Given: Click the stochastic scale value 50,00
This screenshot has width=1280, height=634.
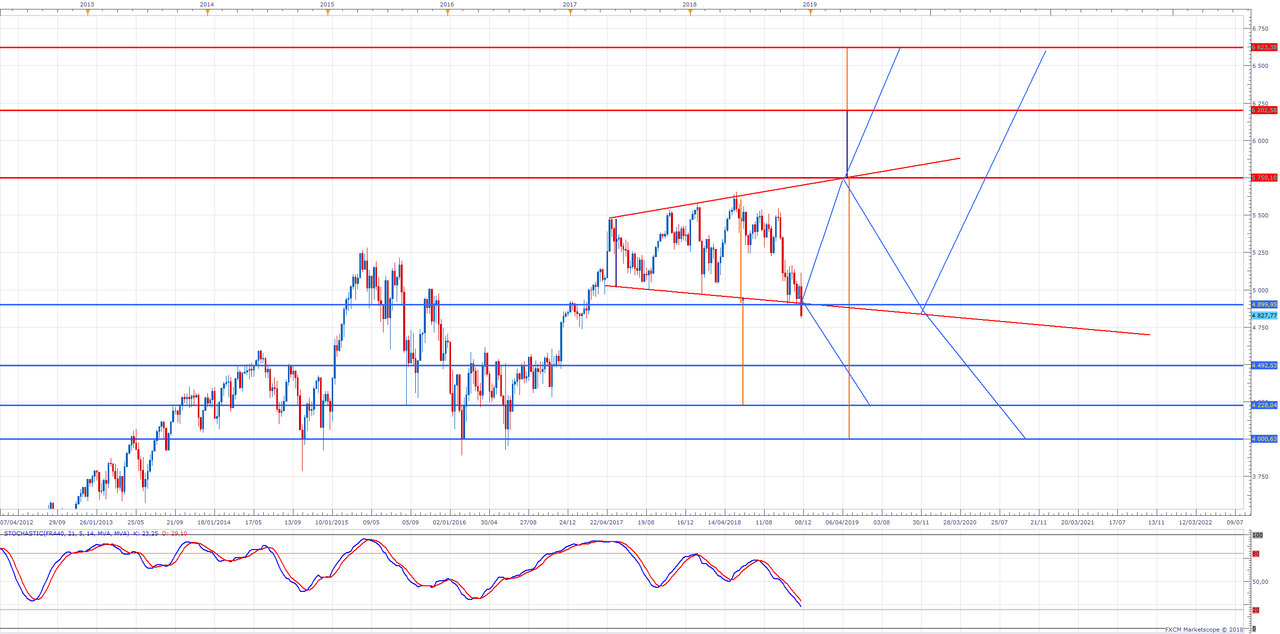Looking at the screenshot, I should pyautogui.click(x=1261, y=582).
